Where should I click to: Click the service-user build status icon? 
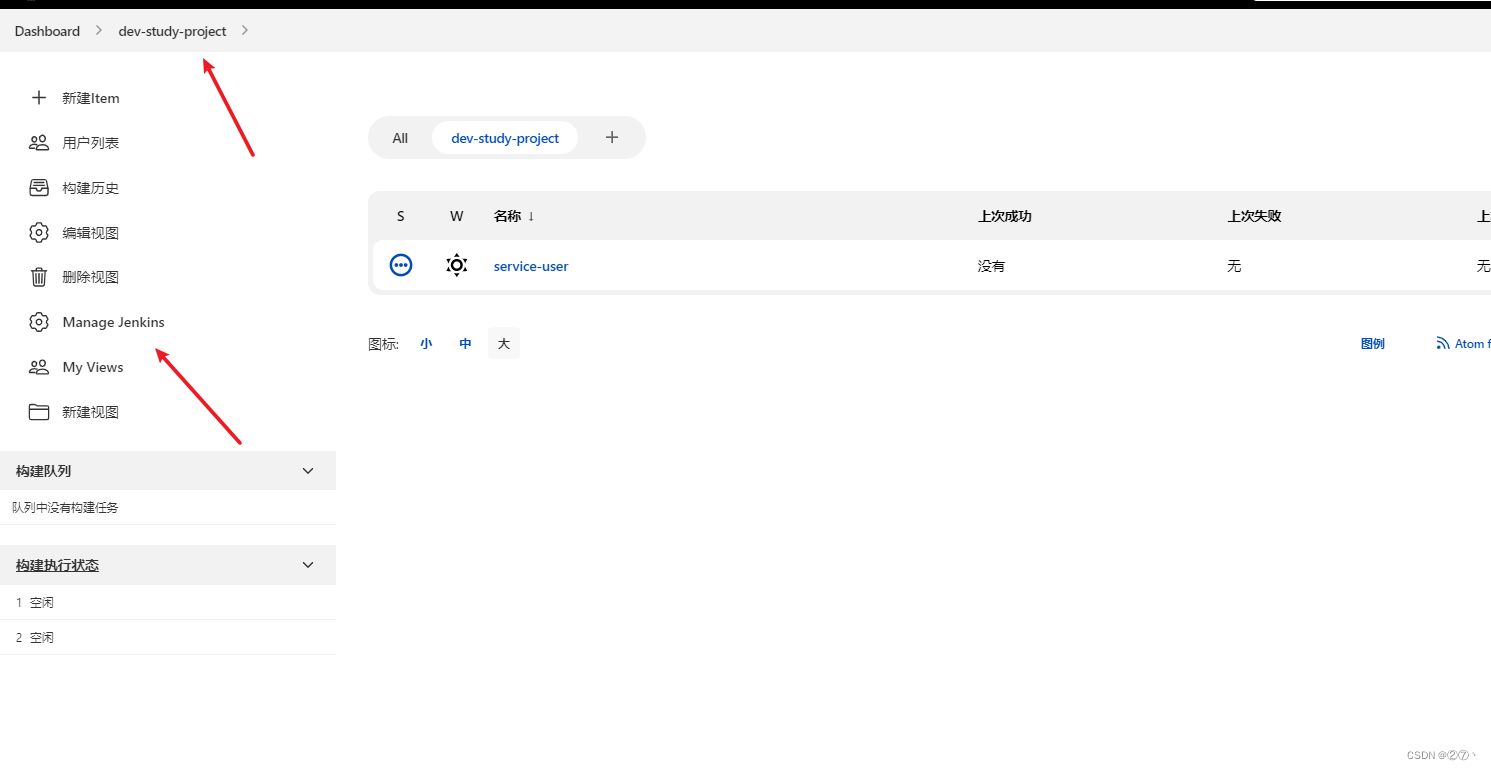(x=401, y=265)
